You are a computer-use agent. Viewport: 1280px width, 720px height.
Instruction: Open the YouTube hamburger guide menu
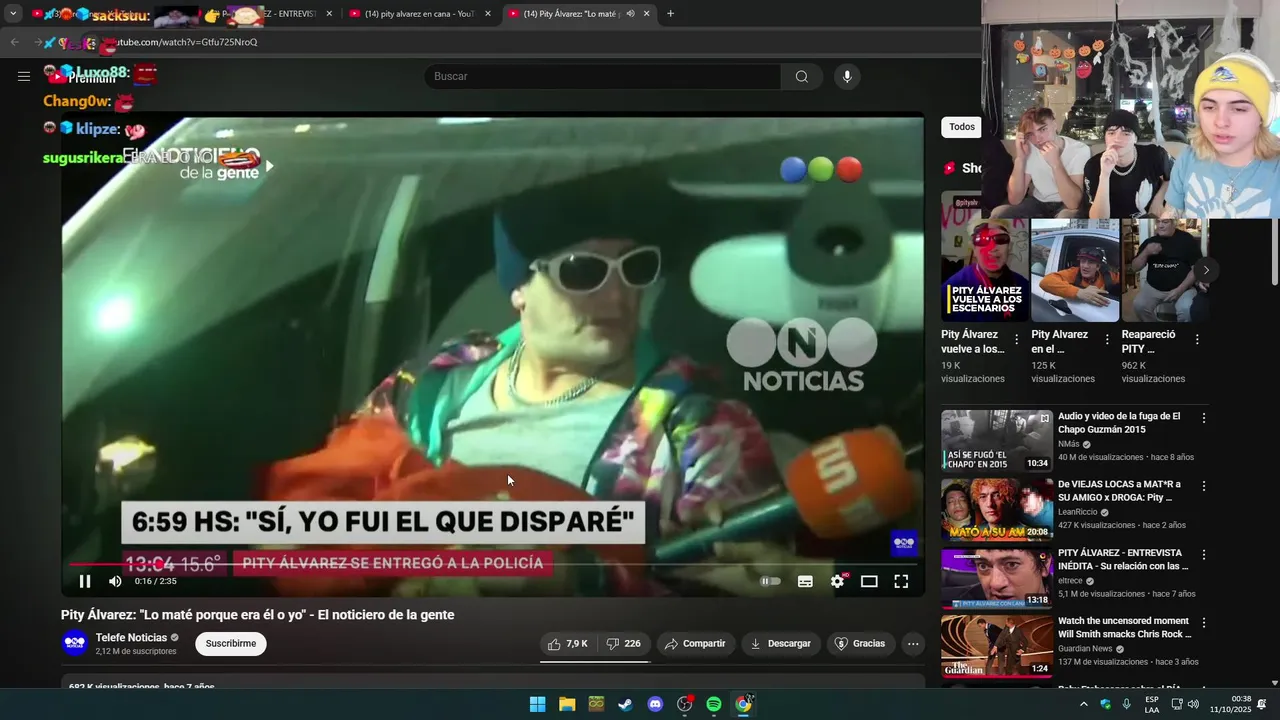[x=24, y=76]
